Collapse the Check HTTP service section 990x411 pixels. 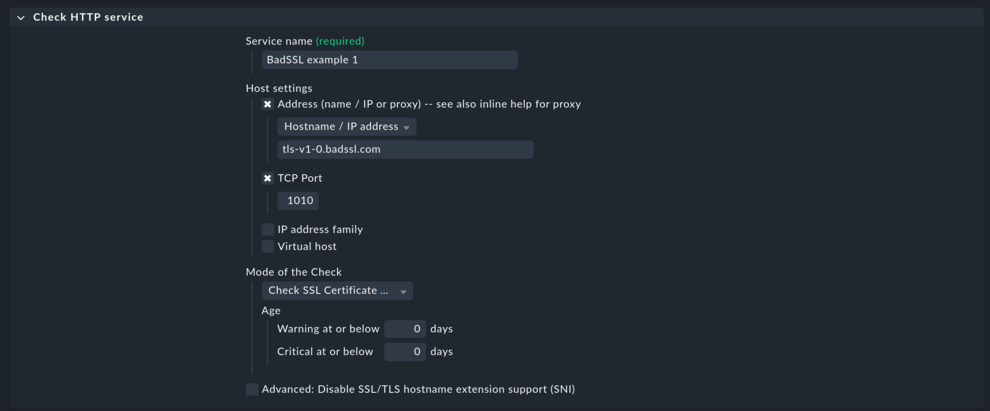tap(20, 18)
